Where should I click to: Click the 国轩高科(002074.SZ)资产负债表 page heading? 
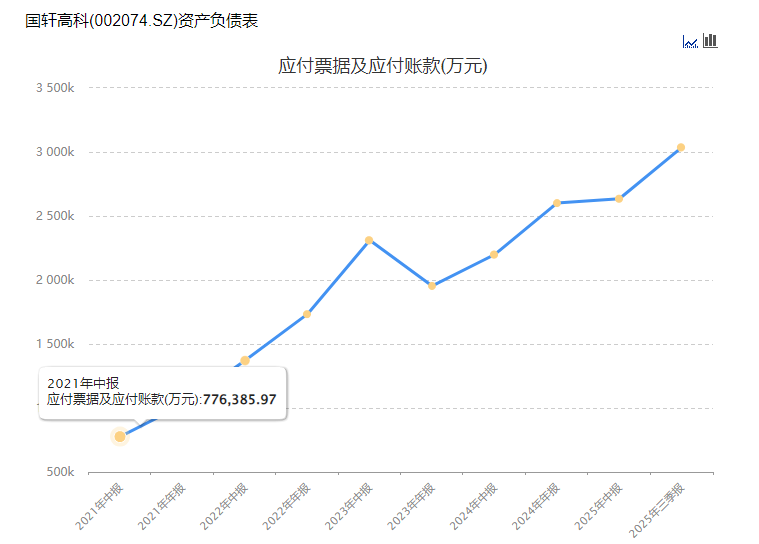click(x=142, y=21)
